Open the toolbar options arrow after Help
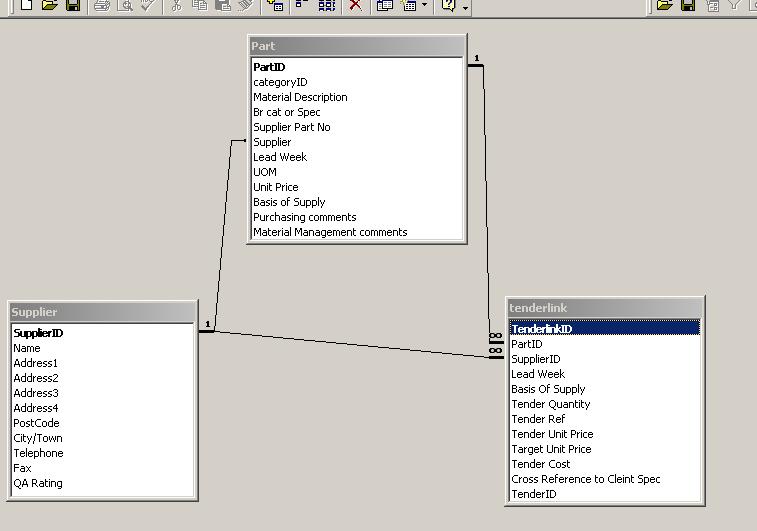Viewport: 757px width, 531px height. (465, 7)
